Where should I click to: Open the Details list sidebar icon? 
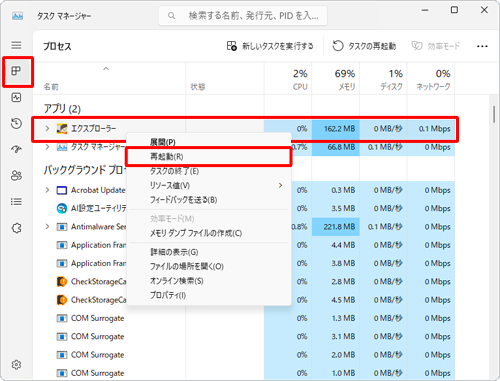point(16,202)
